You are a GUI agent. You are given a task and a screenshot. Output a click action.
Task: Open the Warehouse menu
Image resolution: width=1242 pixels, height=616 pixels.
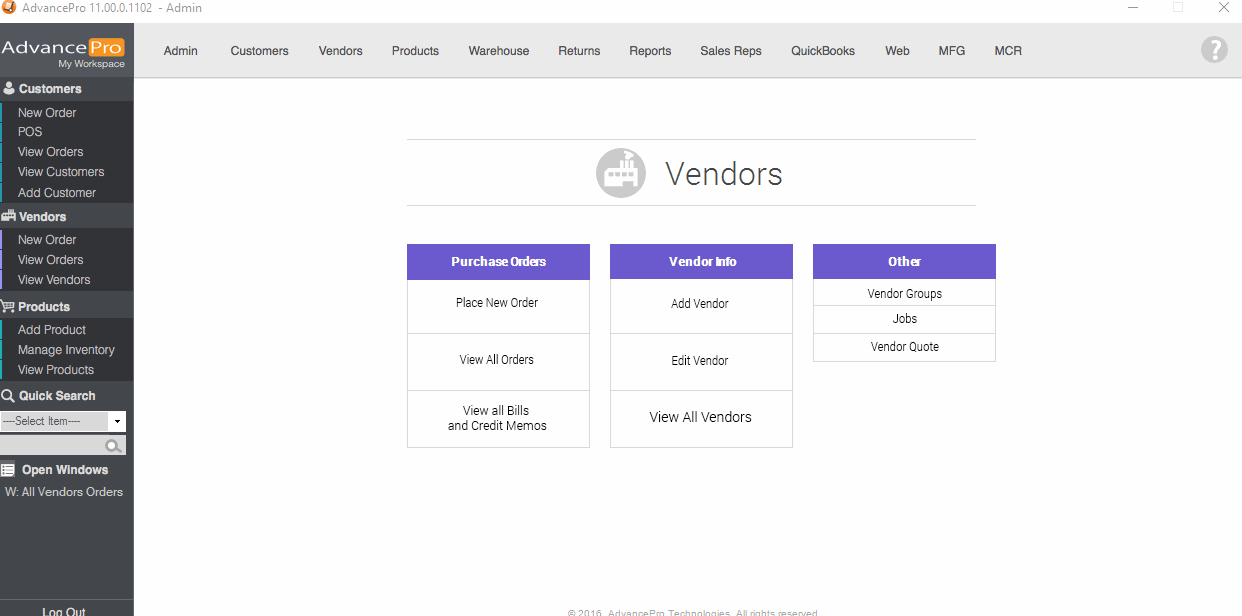[x=498, y=51]
